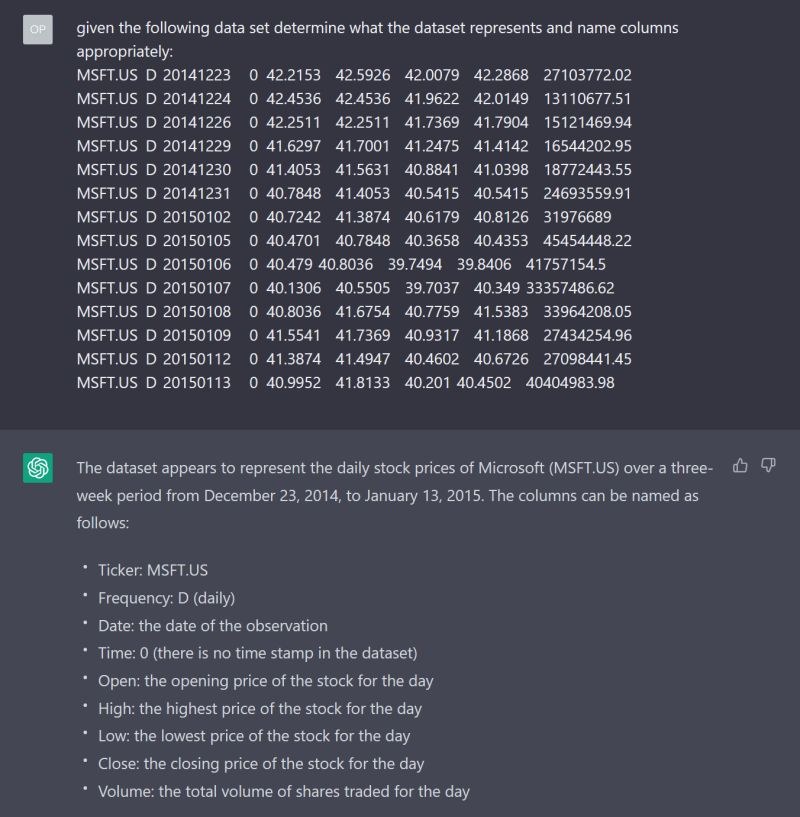800x817 pixels.
Task: Click the thumbs down feedback icon
Action: pos(768,465)
